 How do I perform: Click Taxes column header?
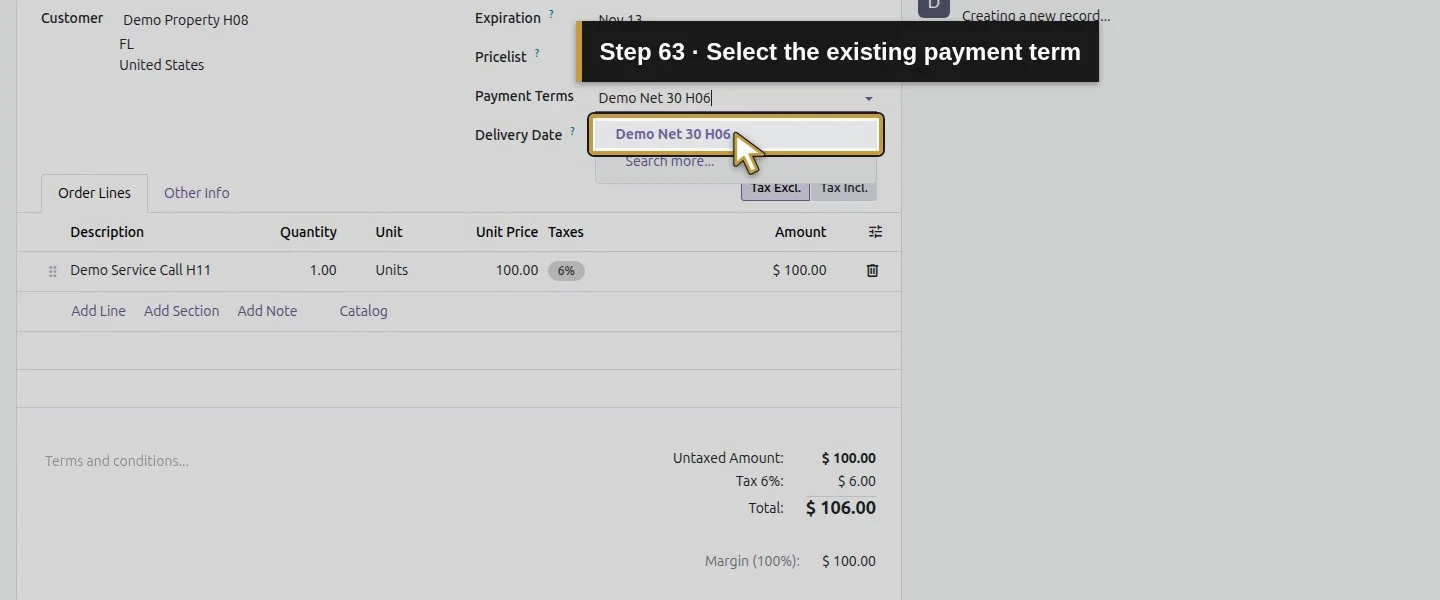point(566,232)
